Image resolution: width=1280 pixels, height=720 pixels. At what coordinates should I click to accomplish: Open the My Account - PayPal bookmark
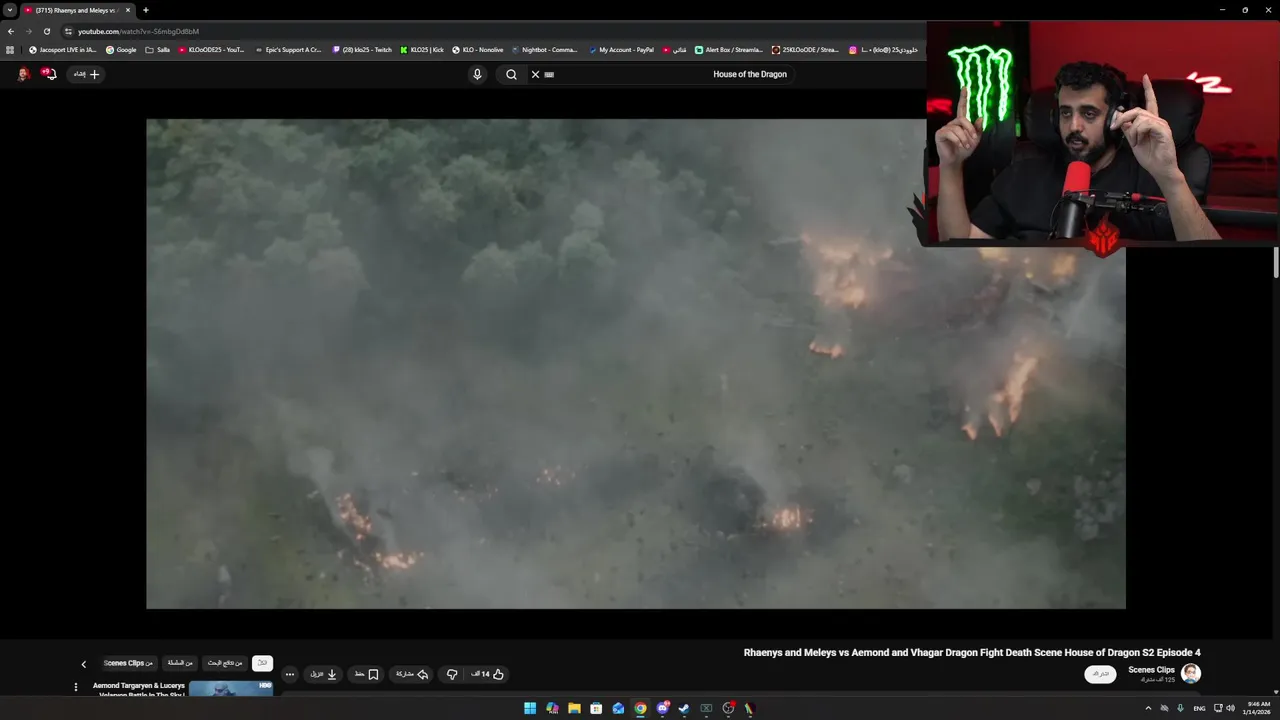click(x=622, y=49)
